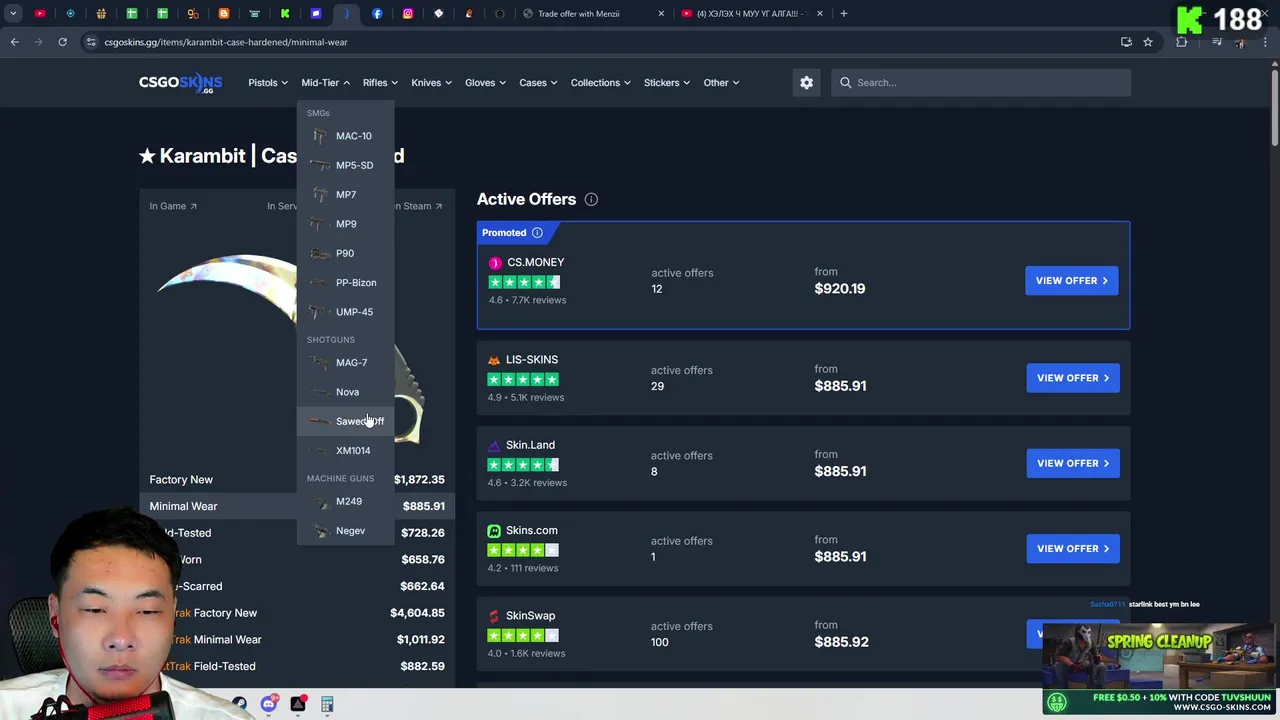Bookmark this page with star icon
The width and height of the screenshot is (1280, 720).
point(1148,42)
